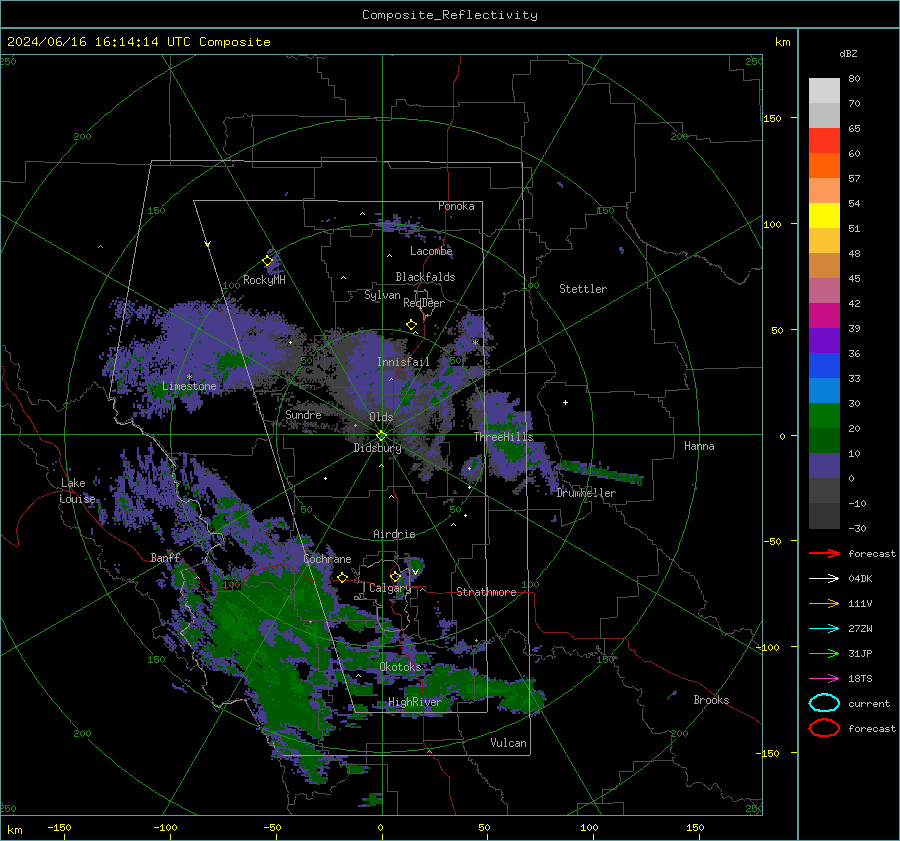Click the Drumheller town label
Viewport: 900px width, 841px height.
click(x=586, y=493)
